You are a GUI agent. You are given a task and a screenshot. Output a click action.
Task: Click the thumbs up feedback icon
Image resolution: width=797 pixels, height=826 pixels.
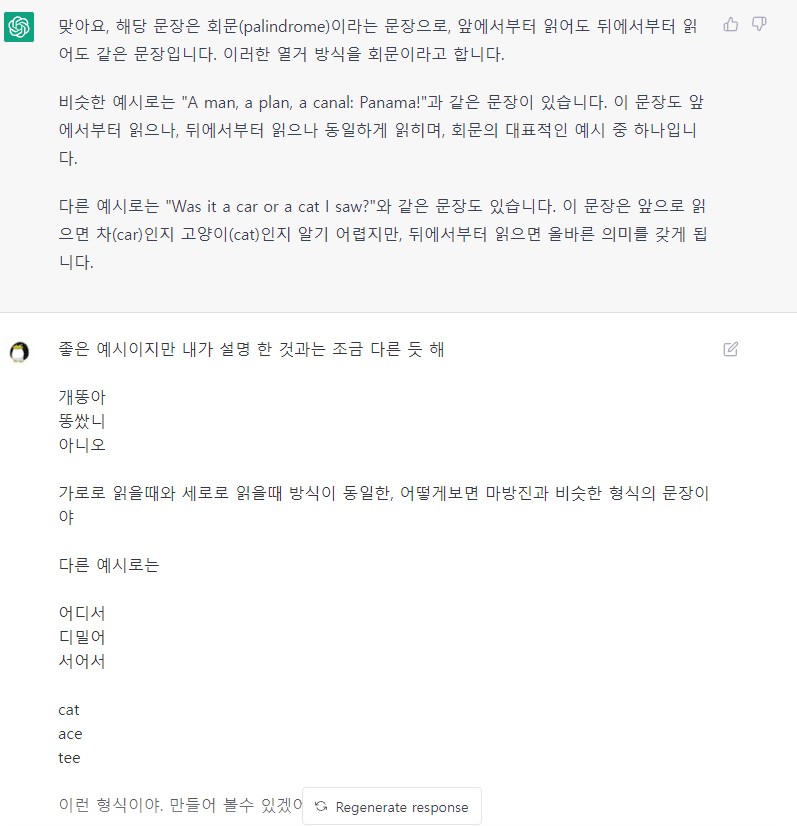pos(731,24)
